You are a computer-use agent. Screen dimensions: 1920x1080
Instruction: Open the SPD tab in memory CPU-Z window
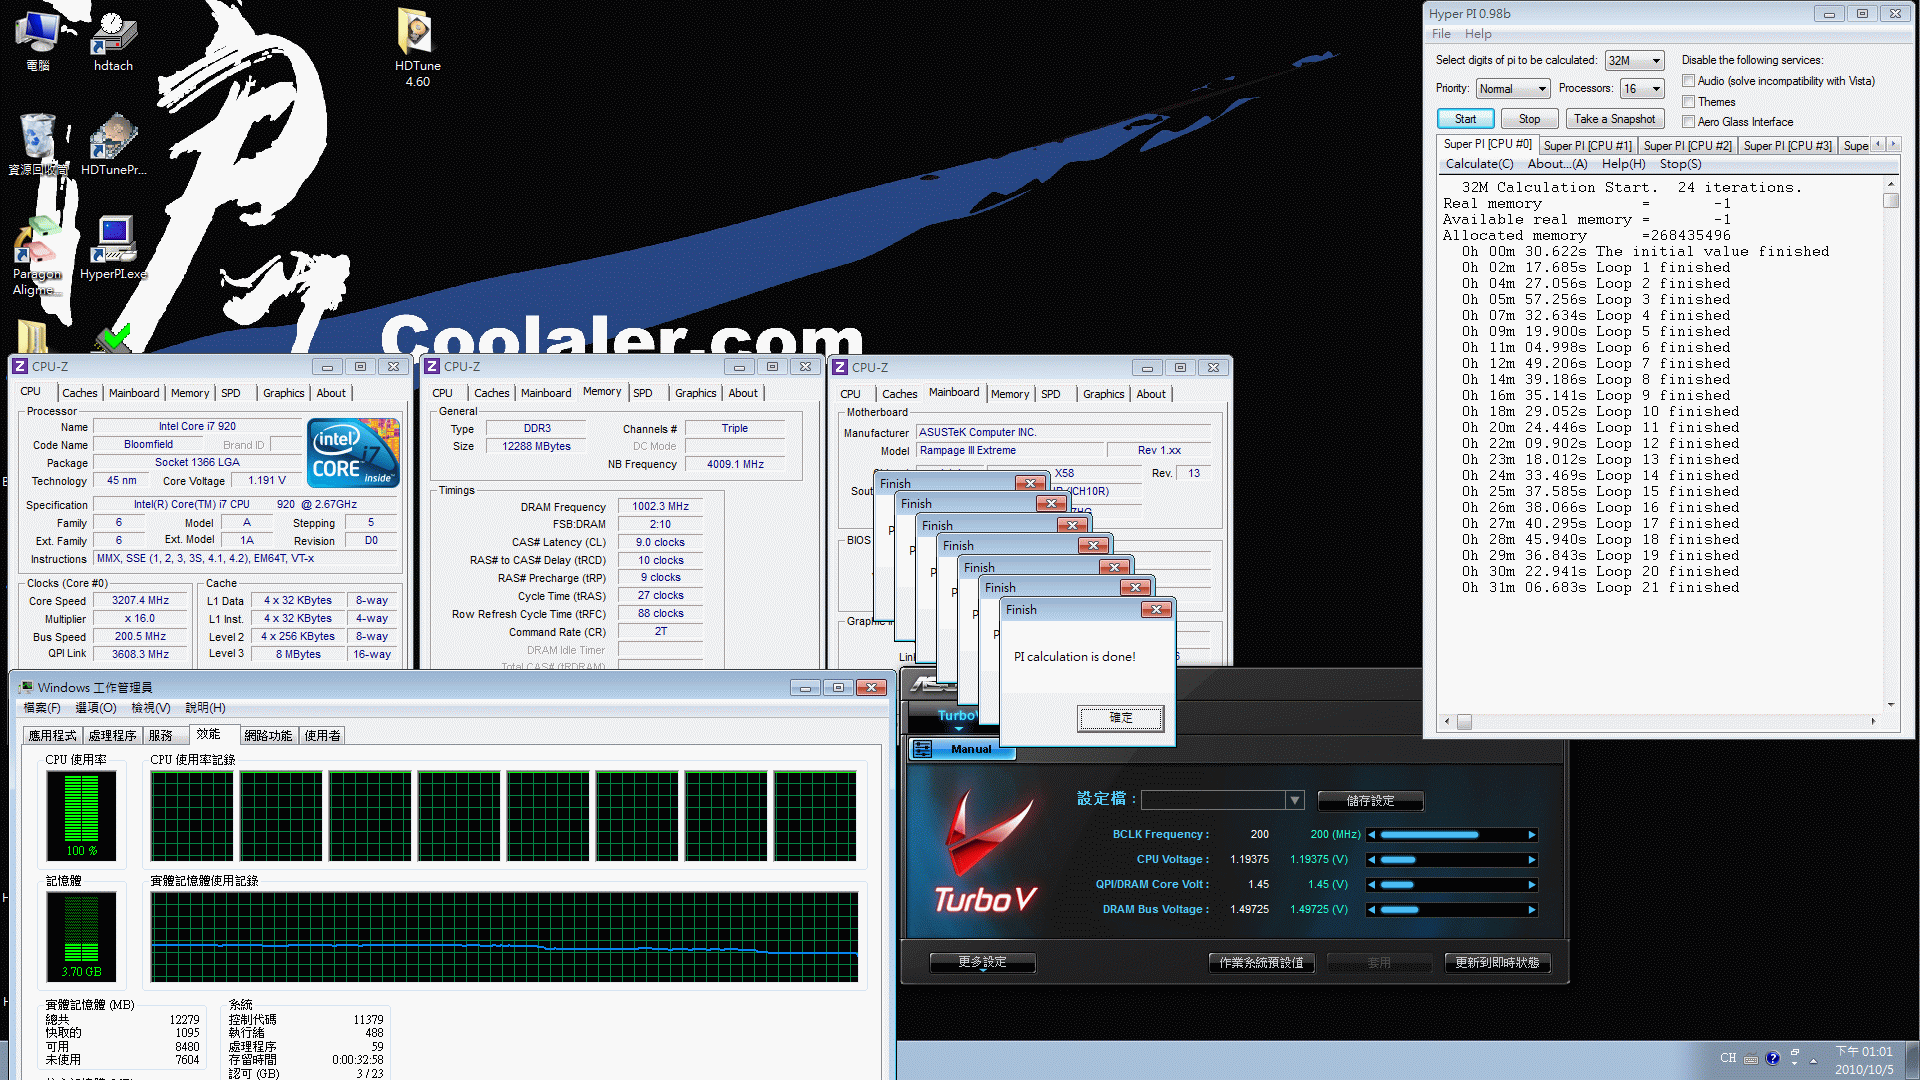[643, 393]
